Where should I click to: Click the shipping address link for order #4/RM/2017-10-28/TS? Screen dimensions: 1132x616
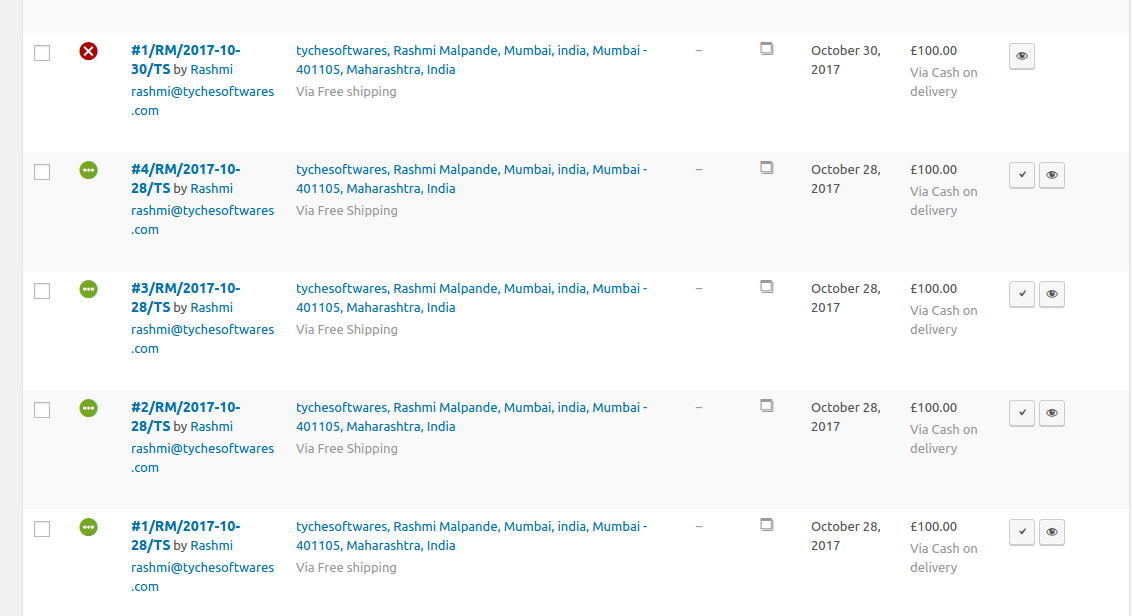471,179
